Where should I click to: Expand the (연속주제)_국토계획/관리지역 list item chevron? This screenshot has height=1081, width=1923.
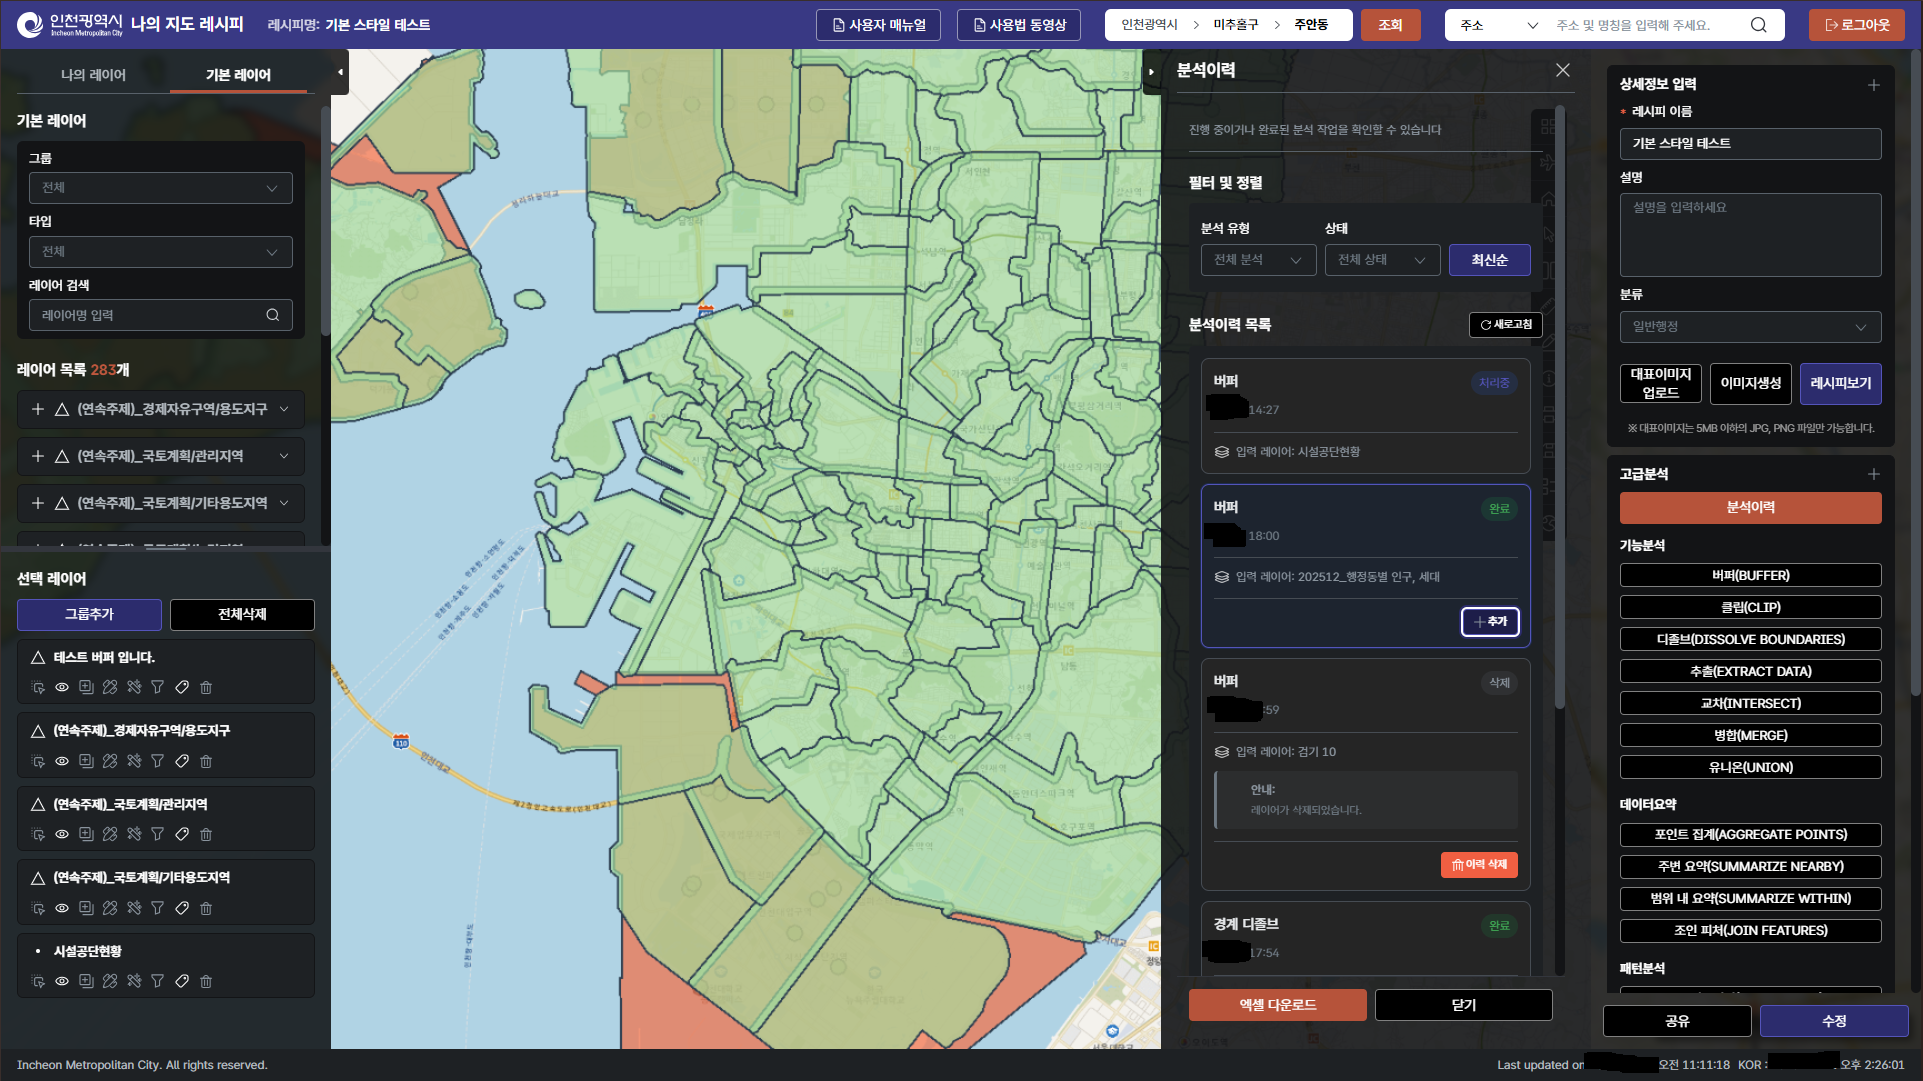click(284, 456)
